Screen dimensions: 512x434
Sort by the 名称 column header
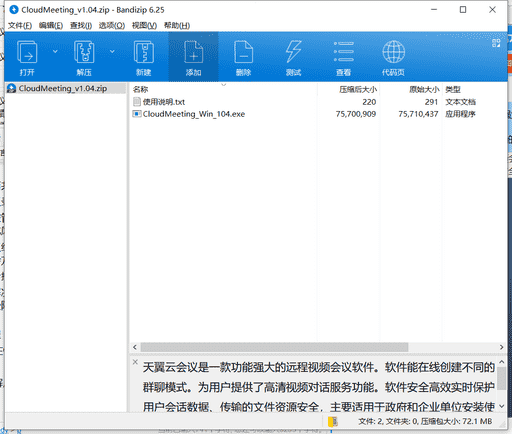(x=140, y=89)
